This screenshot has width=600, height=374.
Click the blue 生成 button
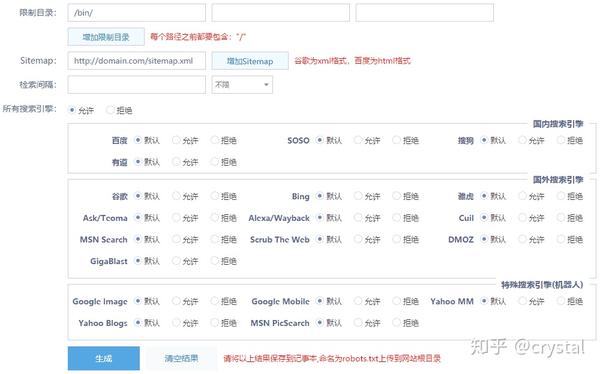tap(104, 358)
